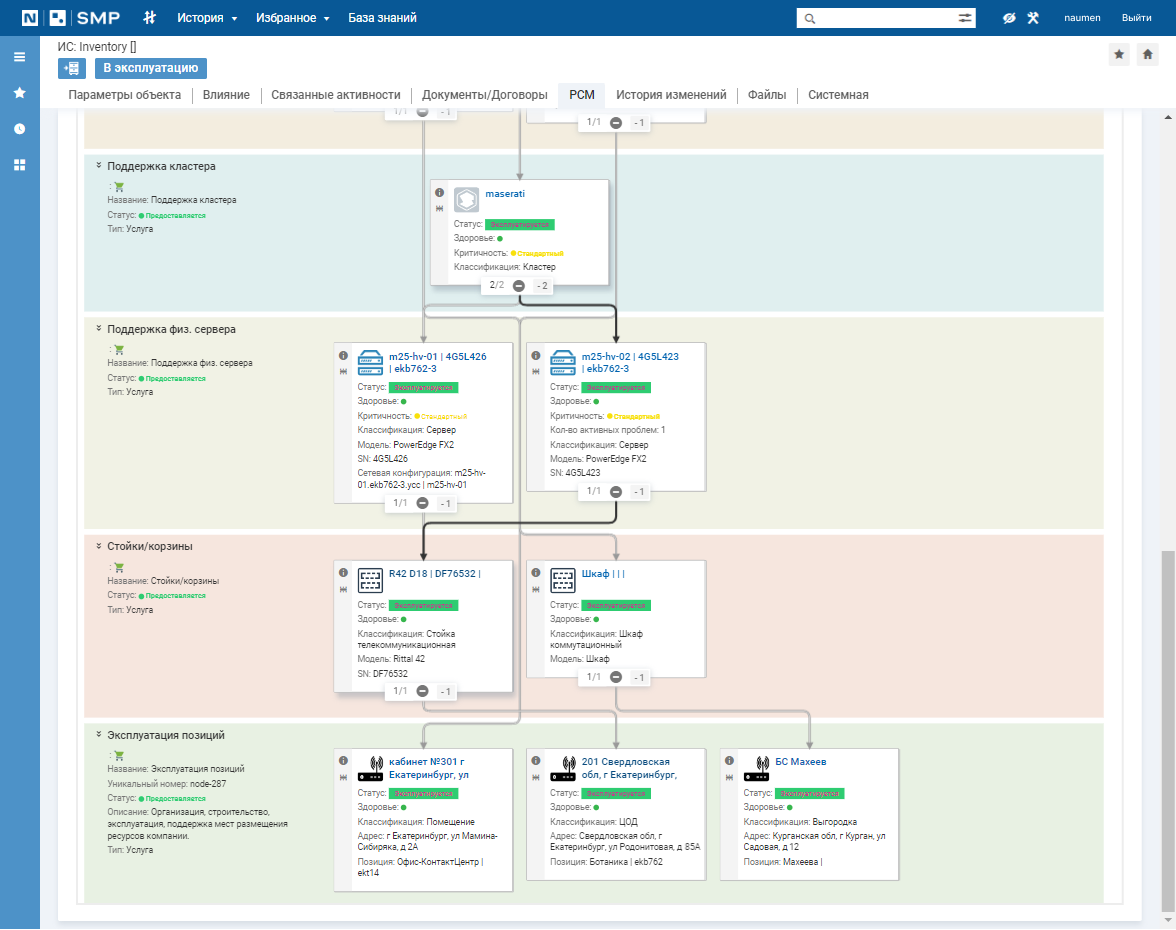Collapse children of m25-hv-01 minus button
Image resolution: width=1176 pixels, height=930 pixels.
422,503
